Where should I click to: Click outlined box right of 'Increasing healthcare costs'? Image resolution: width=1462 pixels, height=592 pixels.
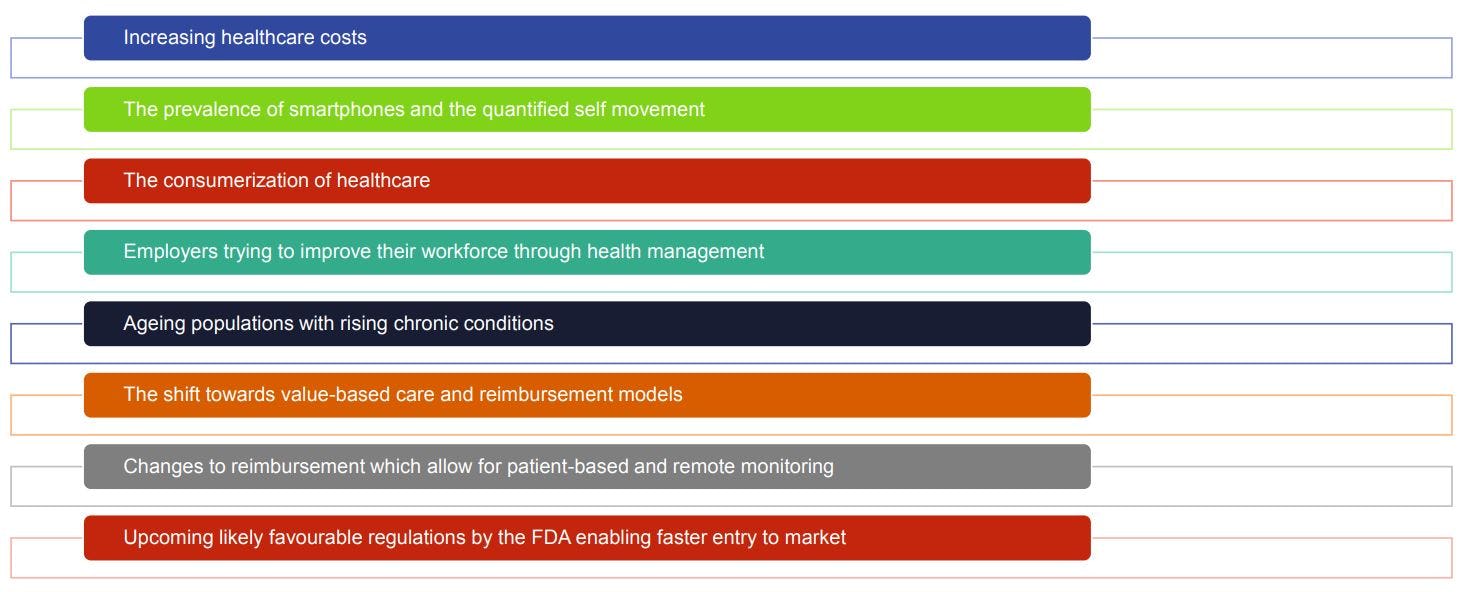click(x=1271, y=58)
